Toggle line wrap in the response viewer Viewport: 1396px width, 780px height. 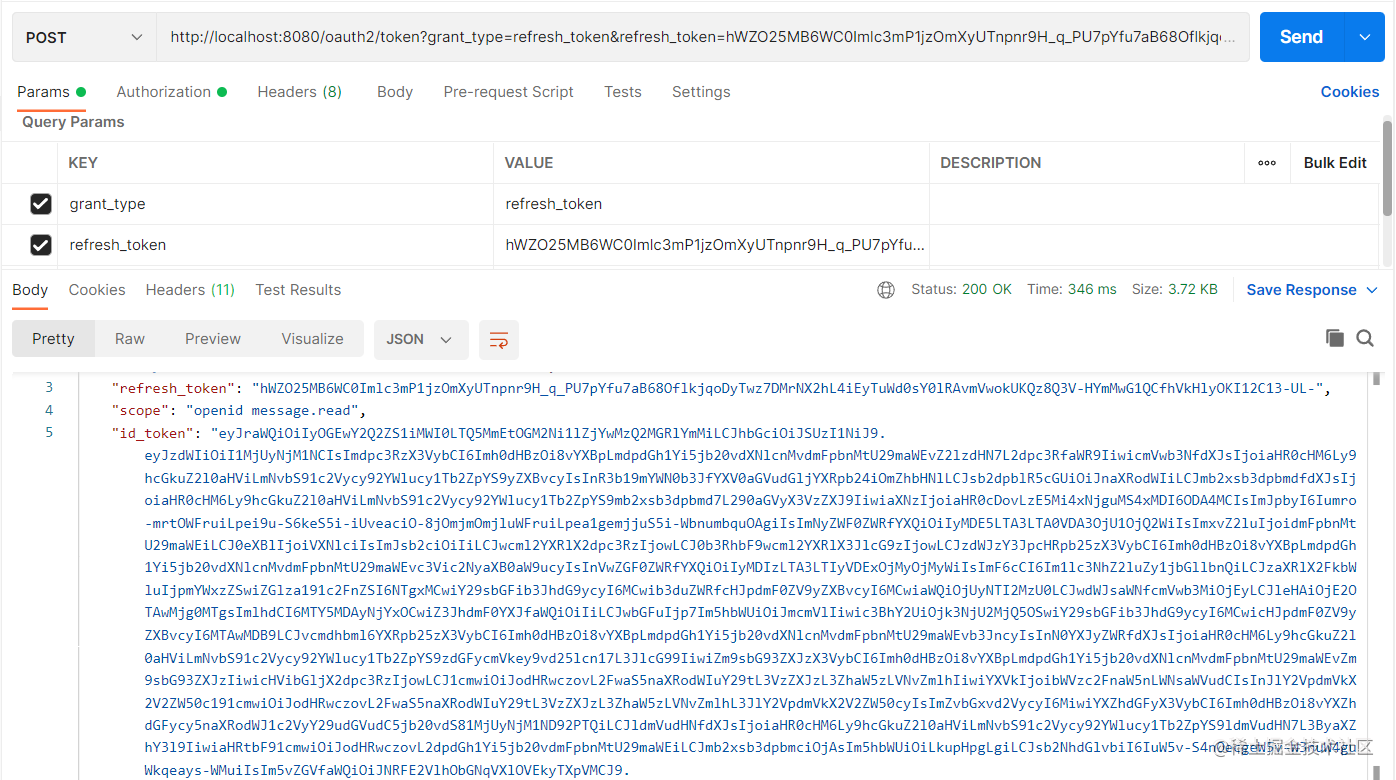tap(499, 339)
